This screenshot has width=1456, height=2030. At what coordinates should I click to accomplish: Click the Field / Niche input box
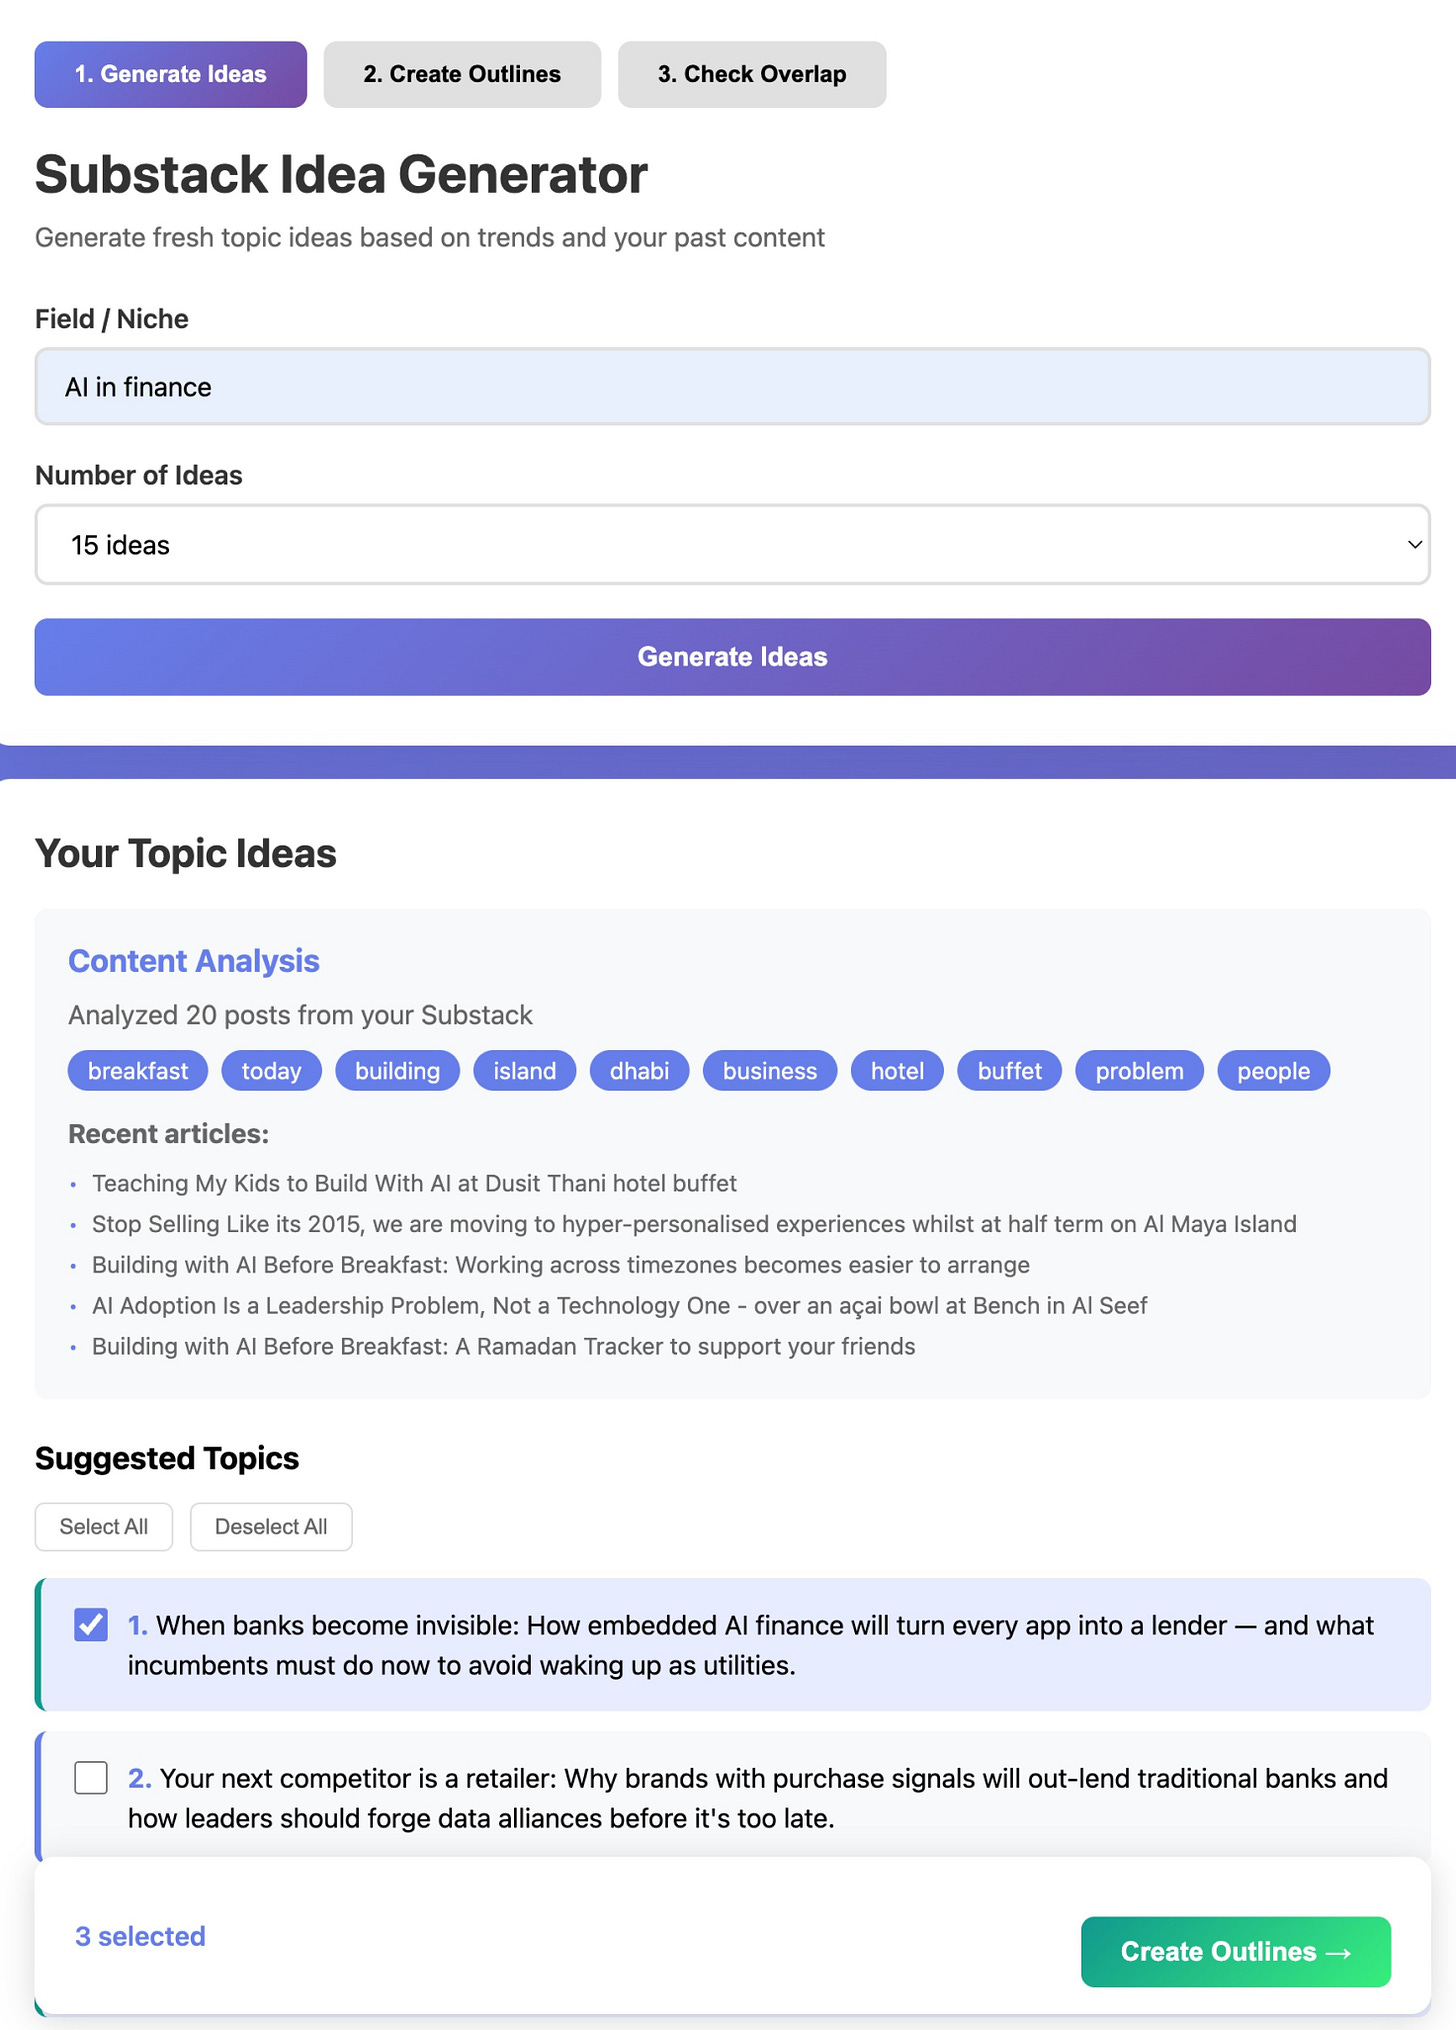pyautogui.click(x=732, y=387)
